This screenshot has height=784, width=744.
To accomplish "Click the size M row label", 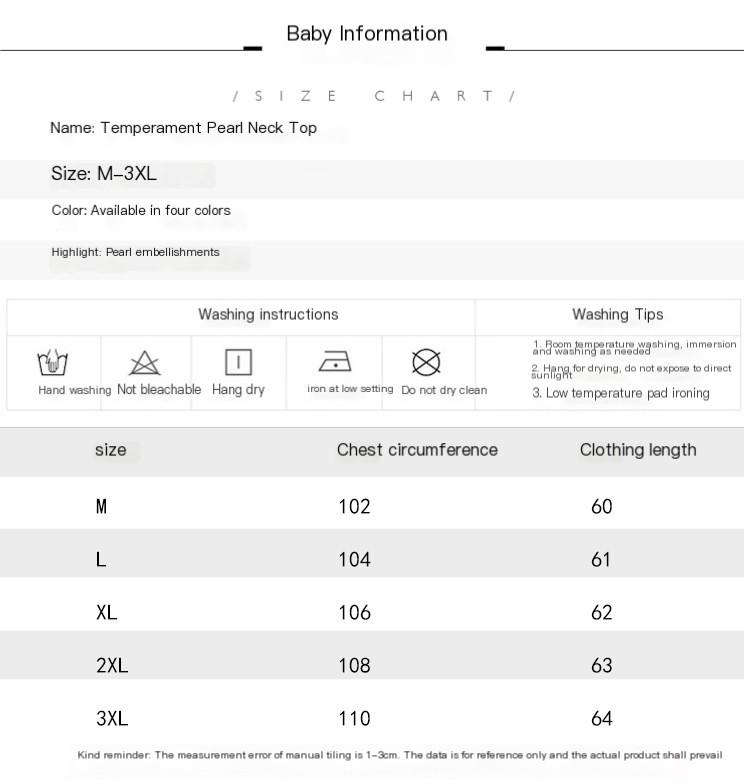I will pyautogui.click(x=101, y=506).
